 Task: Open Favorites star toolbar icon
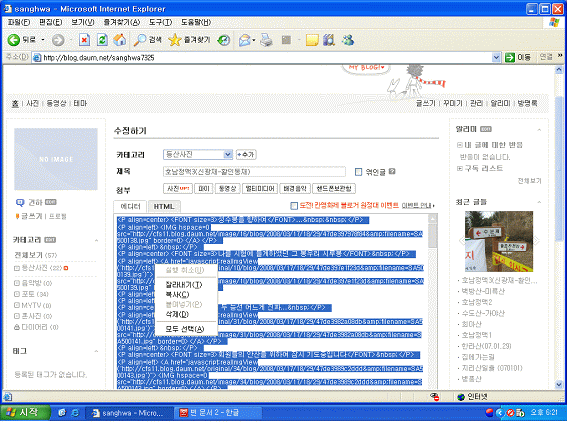coord(175,40)
